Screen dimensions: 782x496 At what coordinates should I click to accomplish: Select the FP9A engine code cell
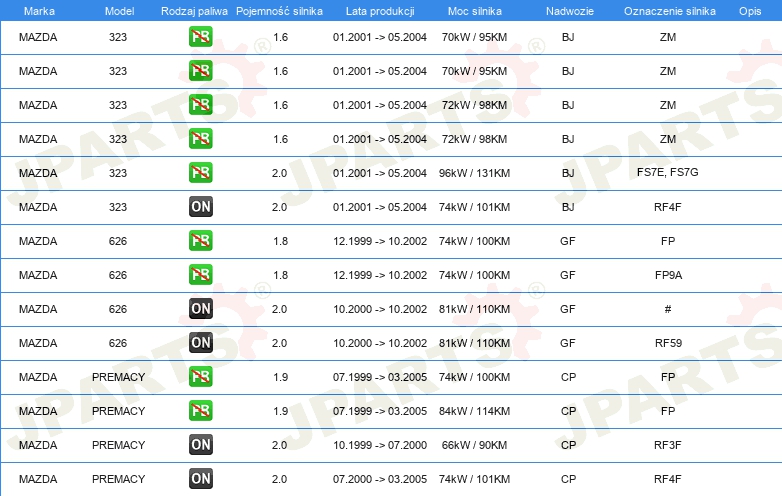[x=668, y=275]
